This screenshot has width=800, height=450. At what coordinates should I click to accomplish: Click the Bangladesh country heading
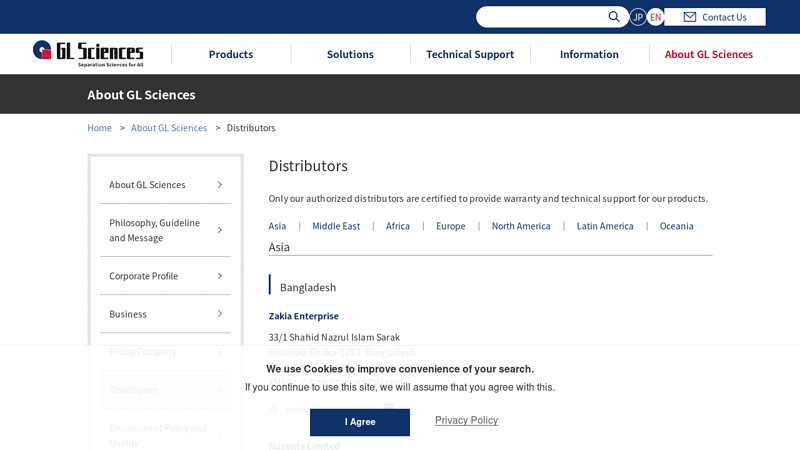pyautogui.click(x=308, y=287)
